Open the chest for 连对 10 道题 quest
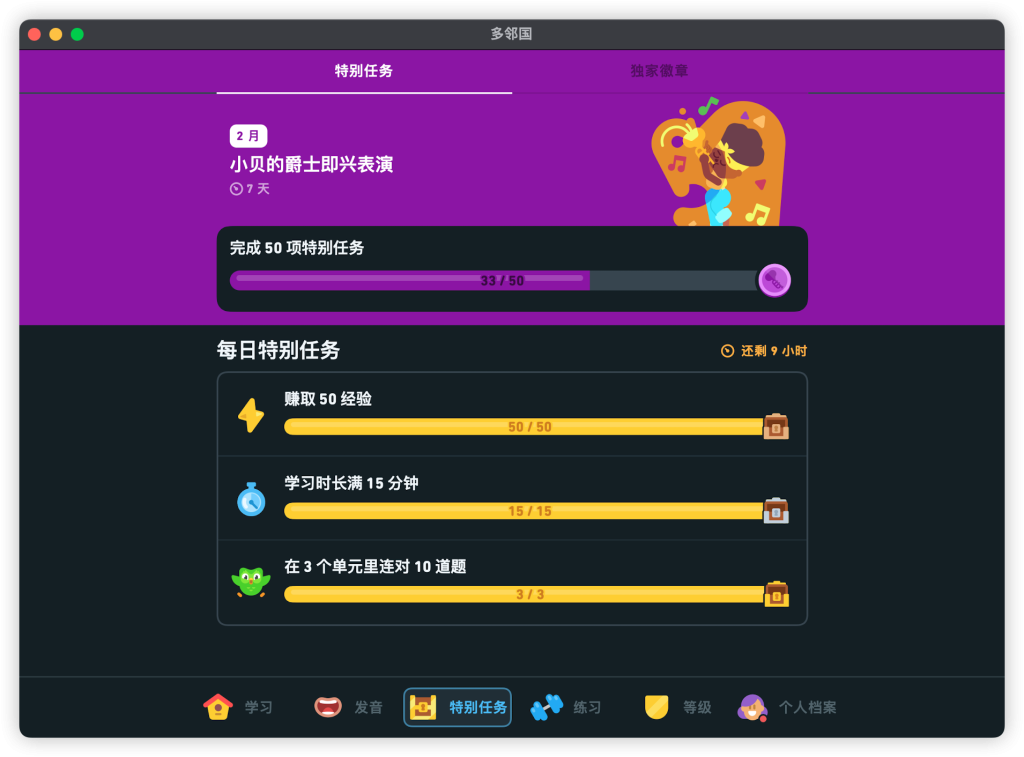Image resolution: width=1024 pixels, height=757 pixels. click(776, 594)
